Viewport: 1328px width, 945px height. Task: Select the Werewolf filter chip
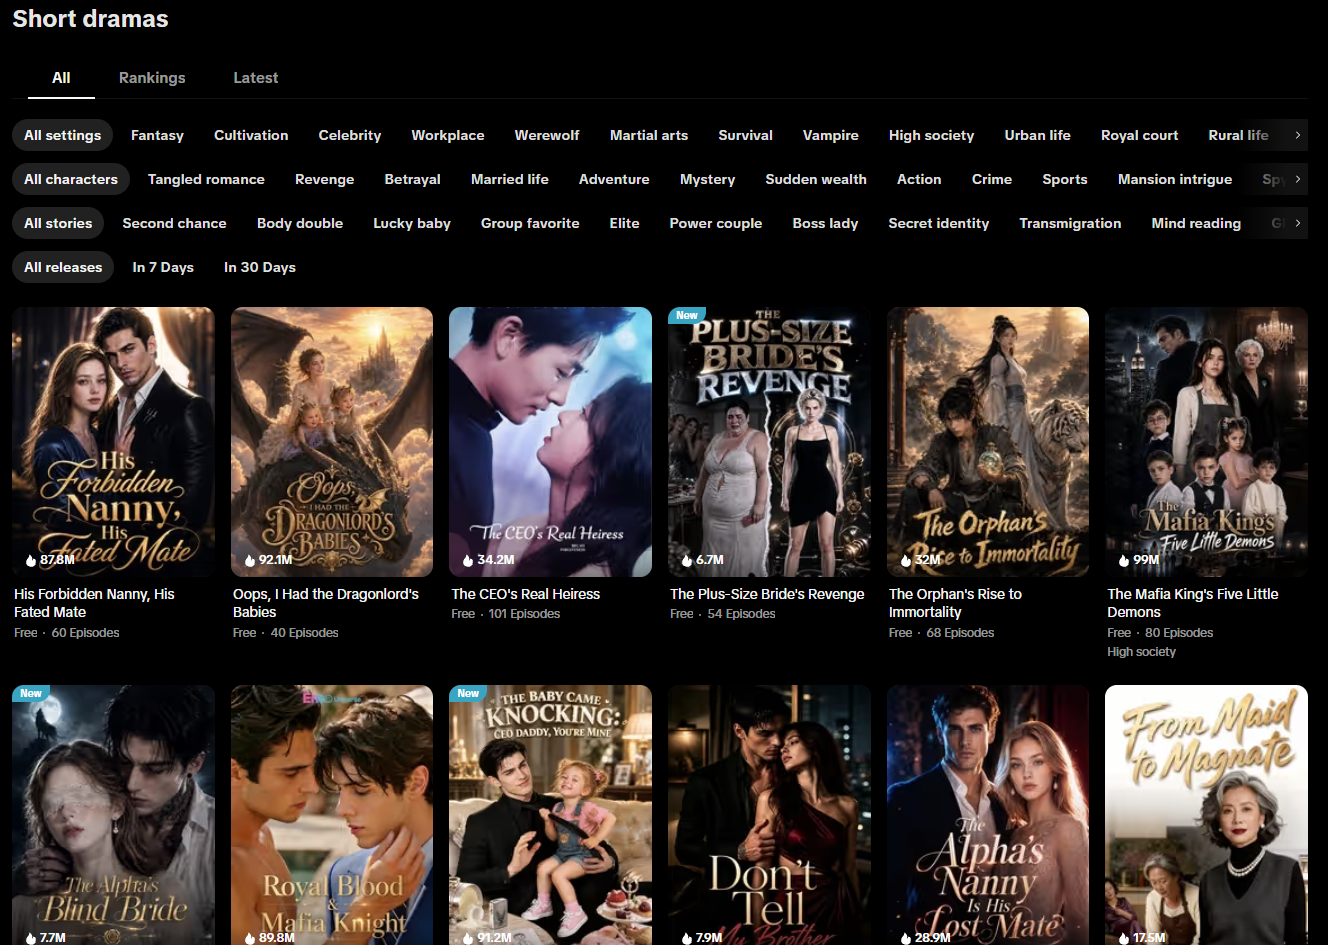tap(547, 135)
